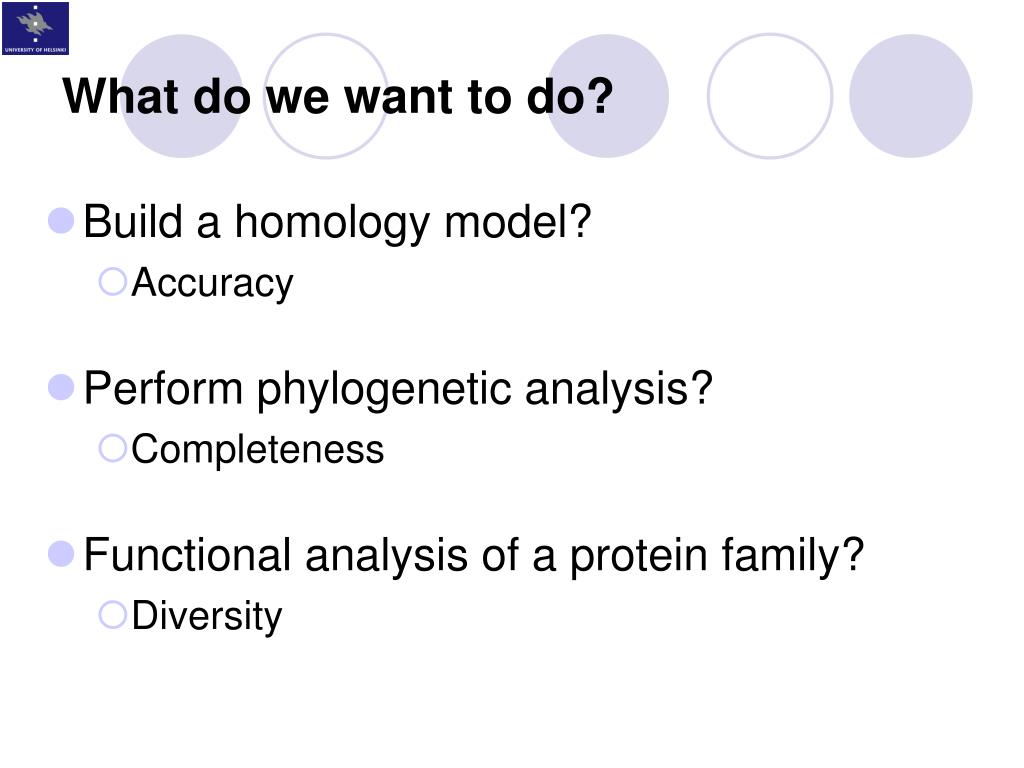Click the sub-item 'Completeness'
Screen dimensions: 1024x768
coord(257,450)
